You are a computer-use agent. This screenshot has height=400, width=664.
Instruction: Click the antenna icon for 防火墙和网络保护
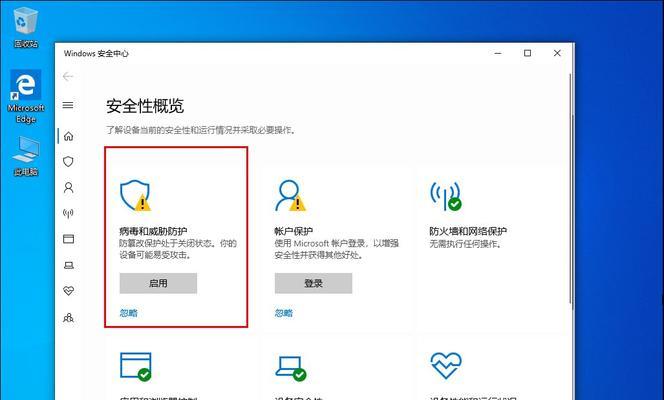point(445,196)
